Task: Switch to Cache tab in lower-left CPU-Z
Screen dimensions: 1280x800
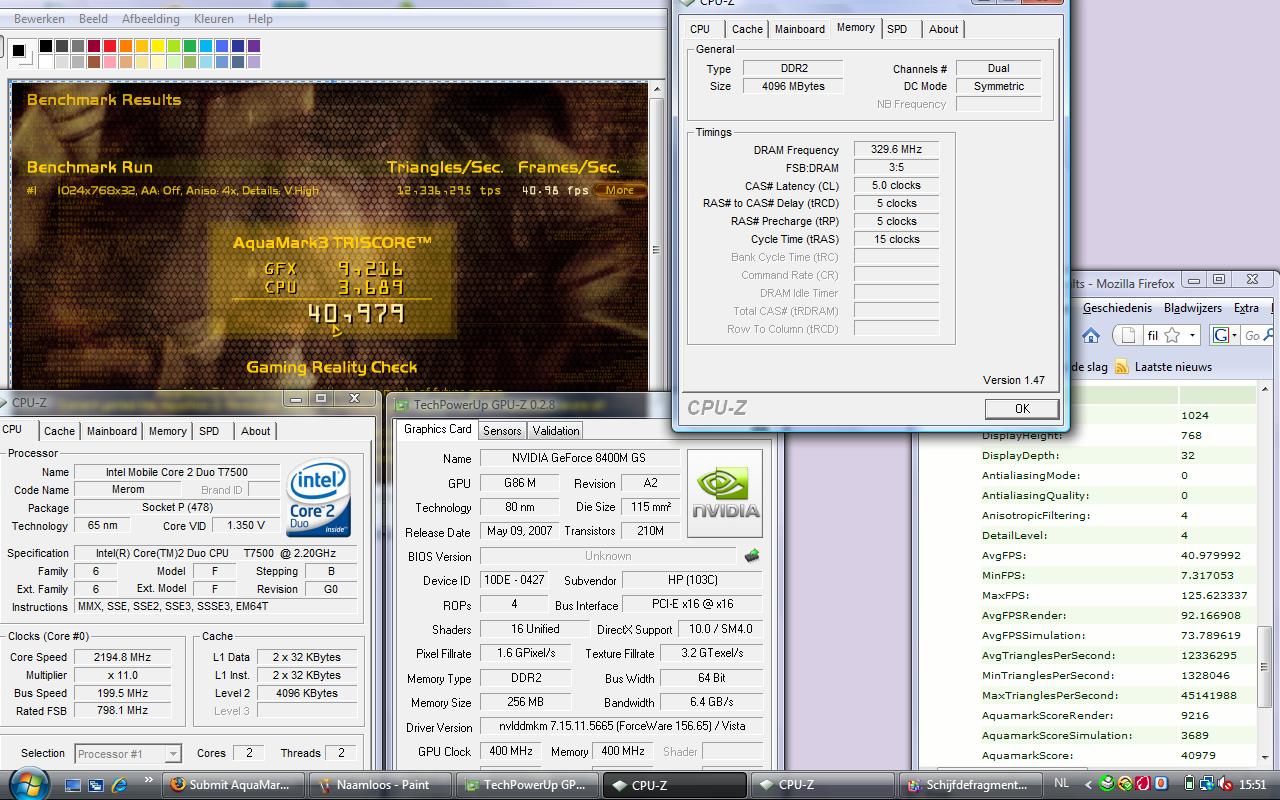Action: click(x=59, y=431)
